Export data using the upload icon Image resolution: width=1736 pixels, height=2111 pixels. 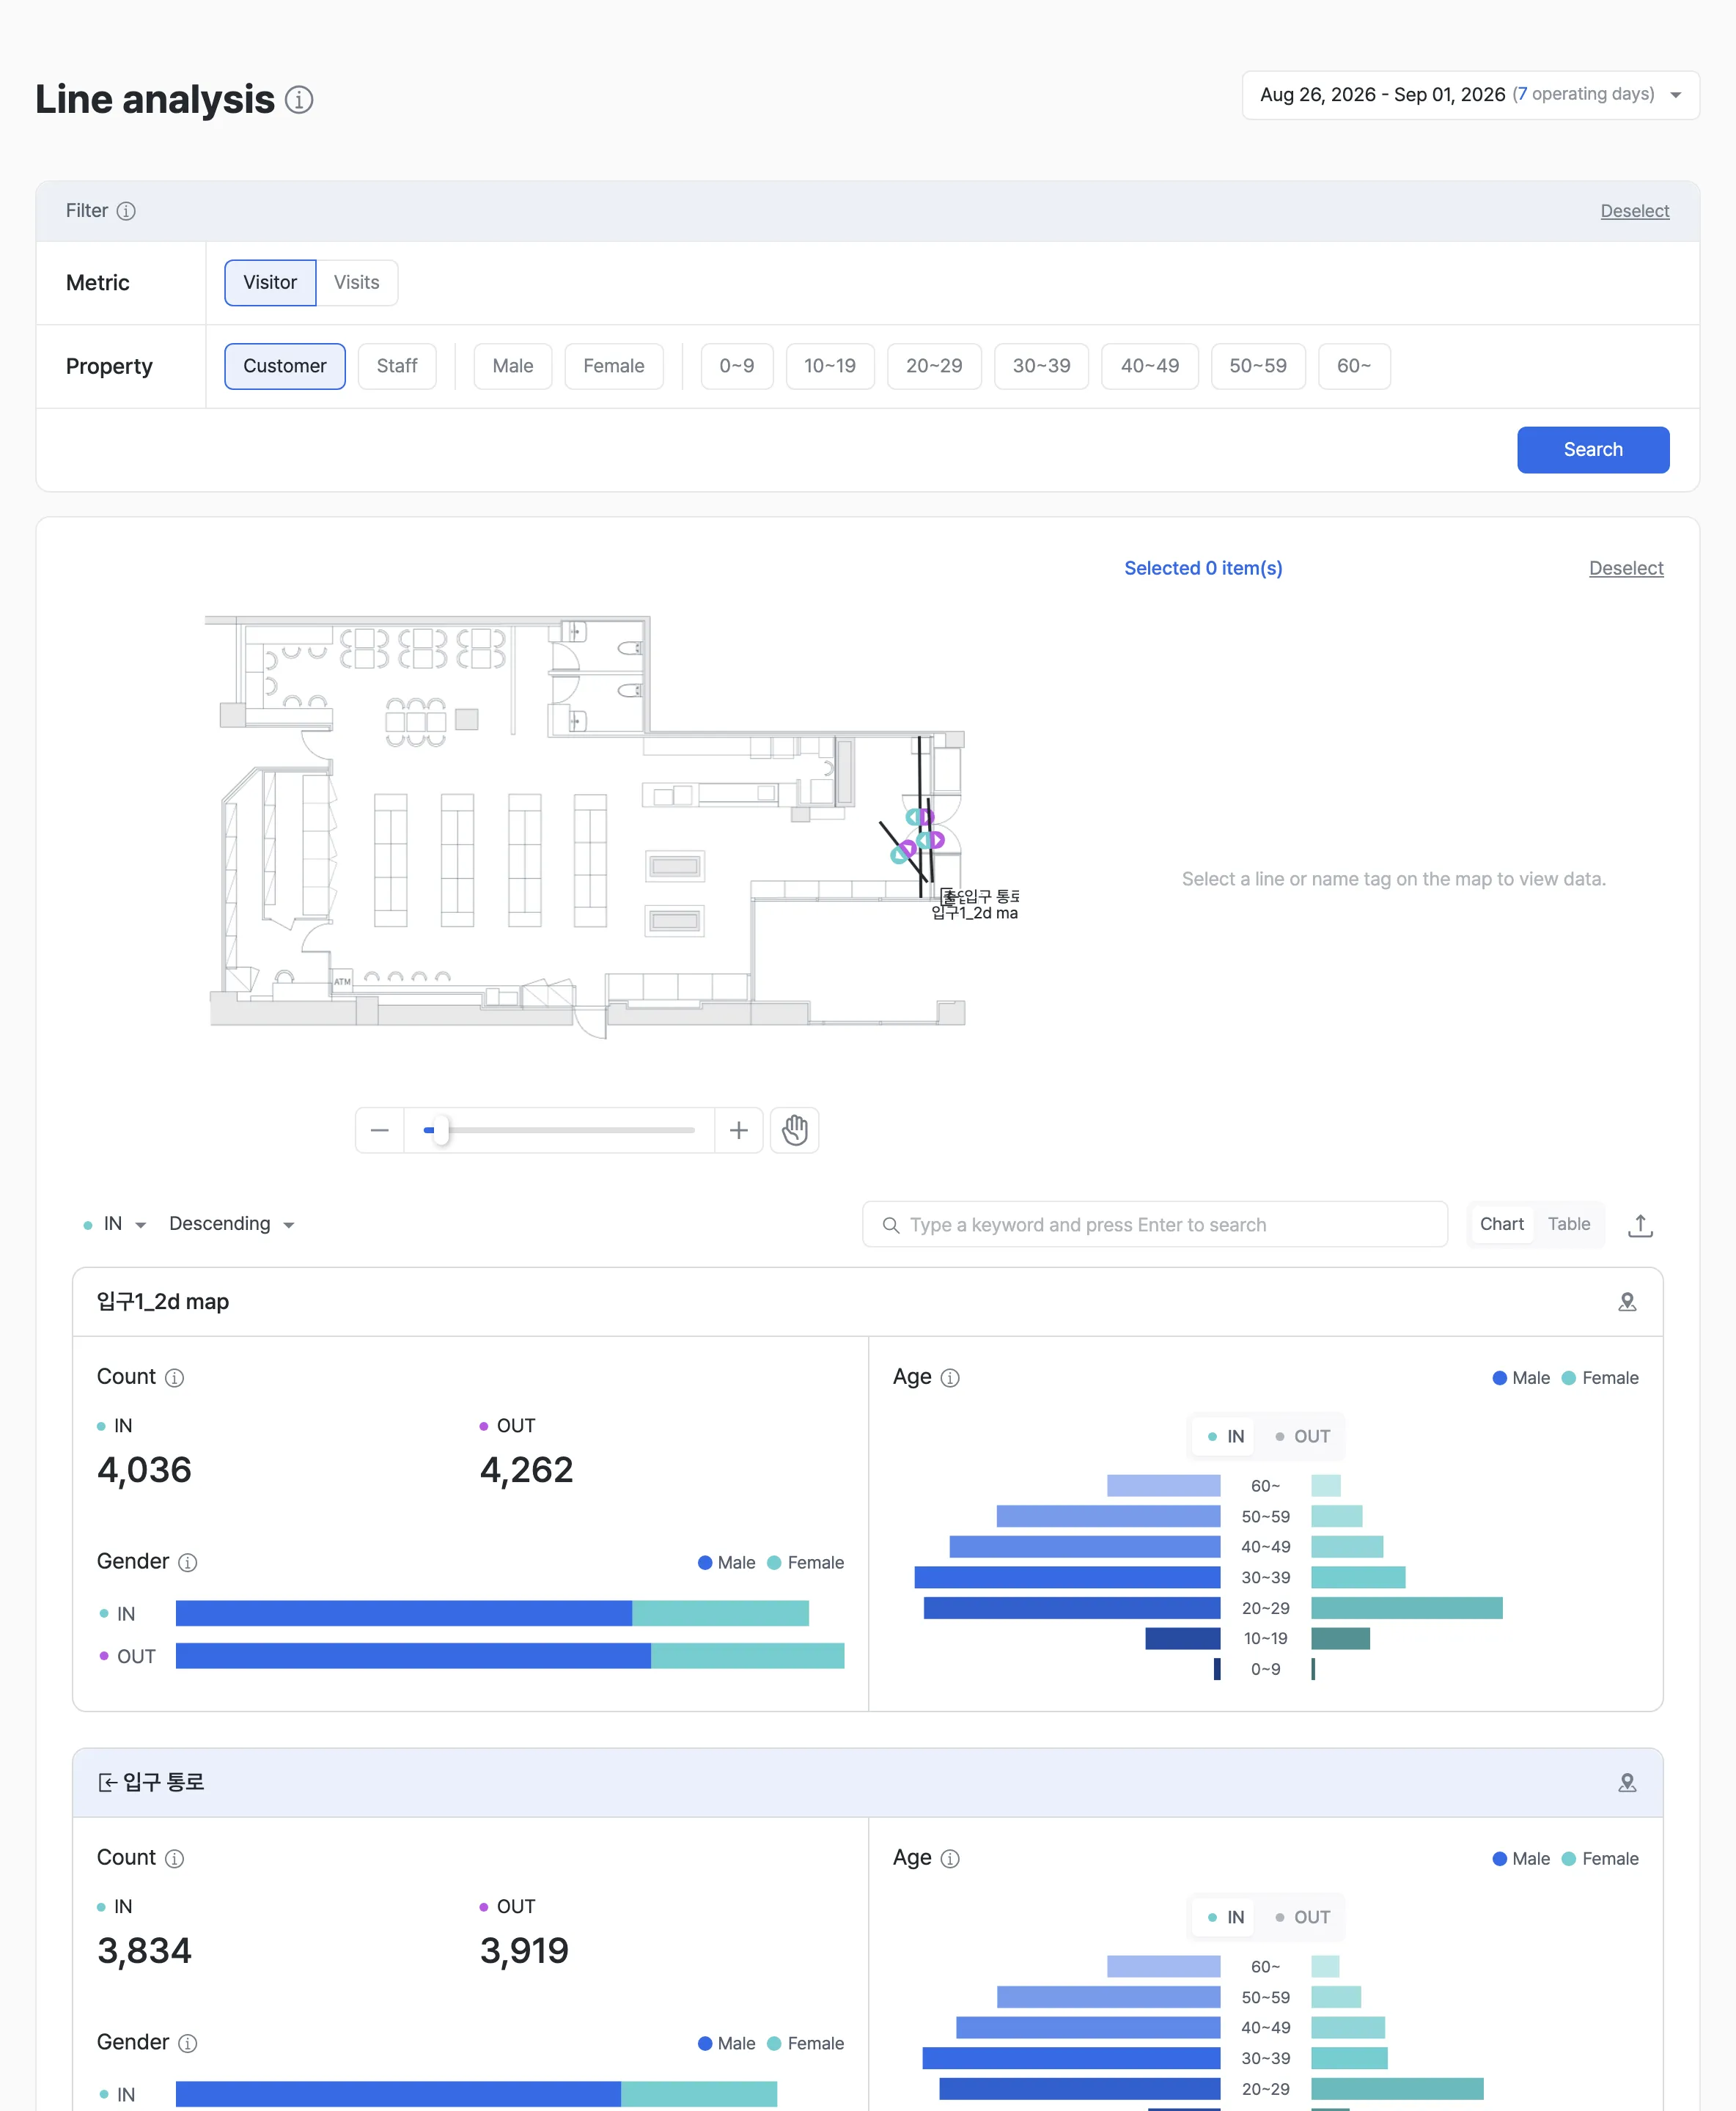pyautogui.click(x=1640, y=1225)
